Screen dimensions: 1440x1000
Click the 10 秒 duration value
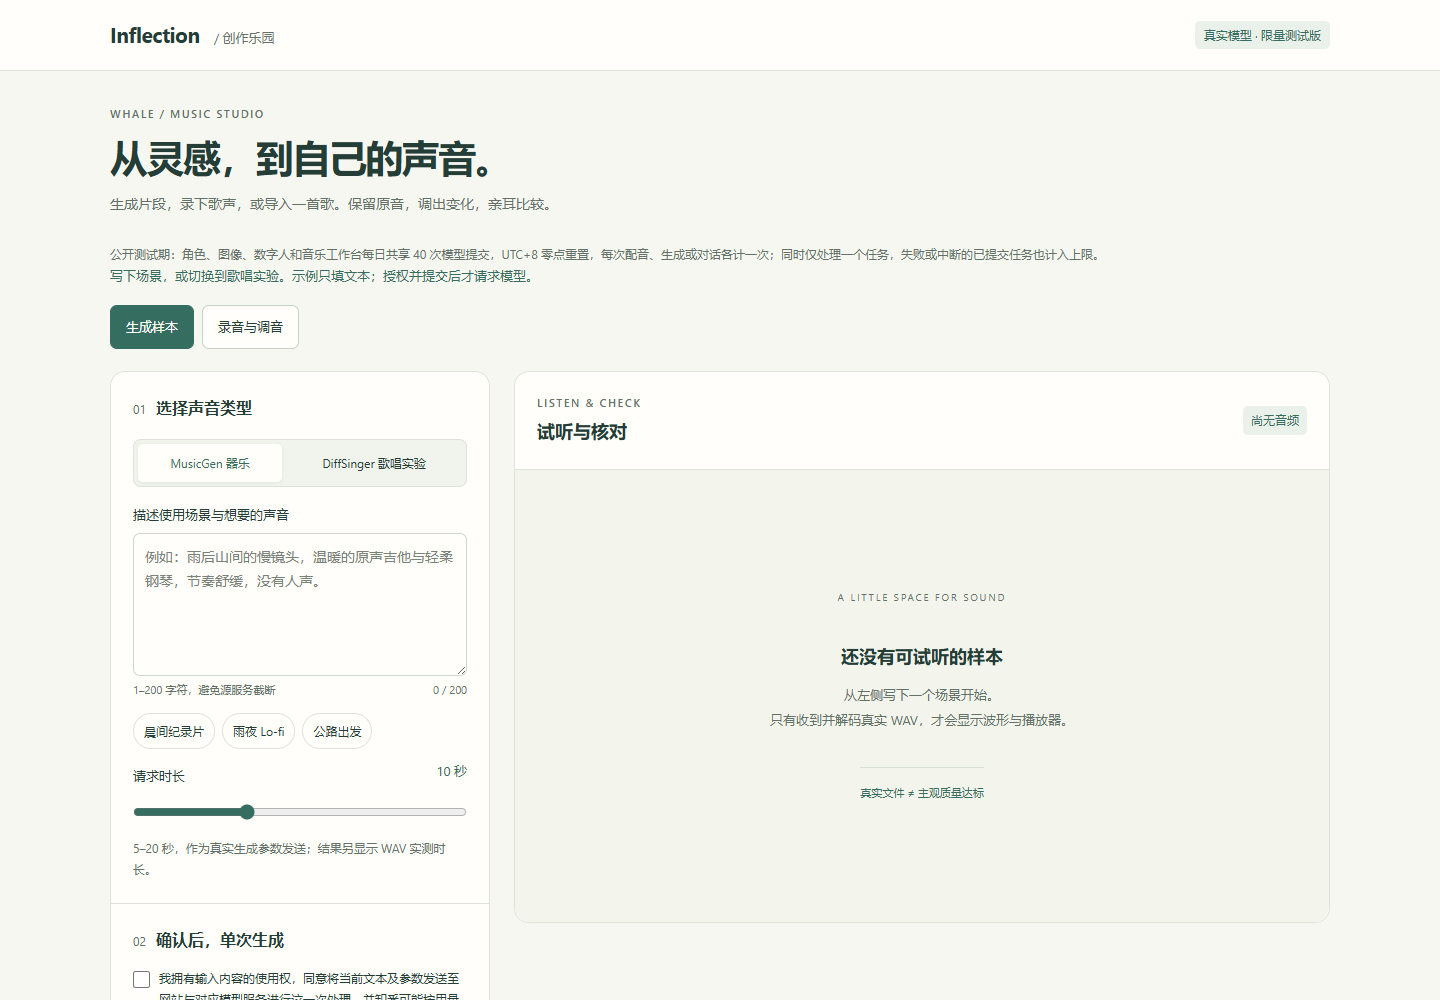pos(452,771)
